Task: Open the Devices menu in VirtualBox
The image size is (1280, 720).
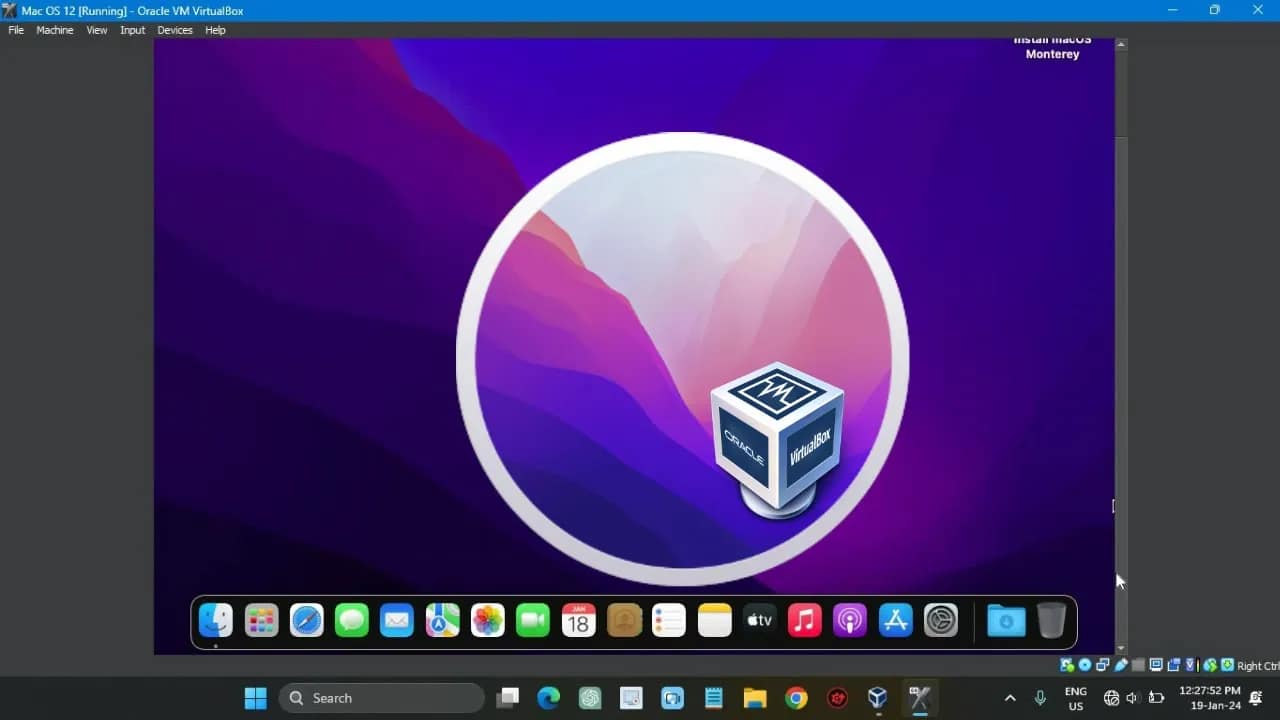Action: coord(174,30)
